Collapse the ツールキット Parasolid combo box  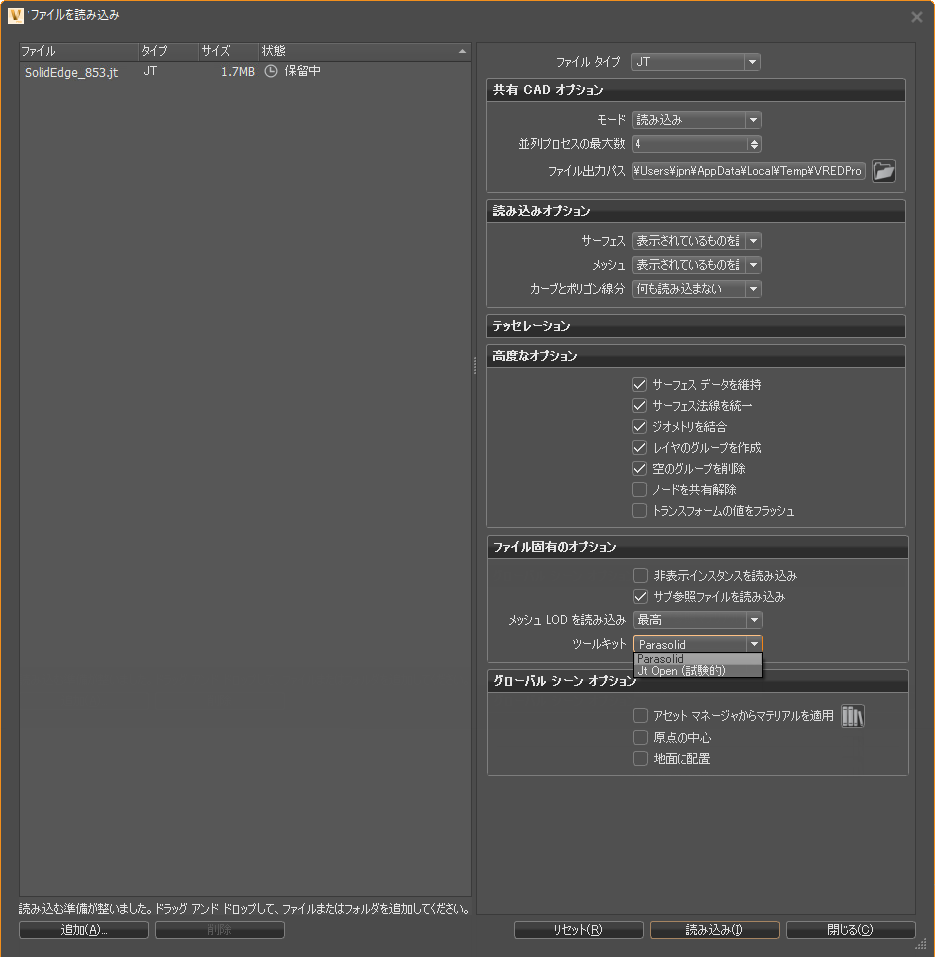[x=698, y=644]
